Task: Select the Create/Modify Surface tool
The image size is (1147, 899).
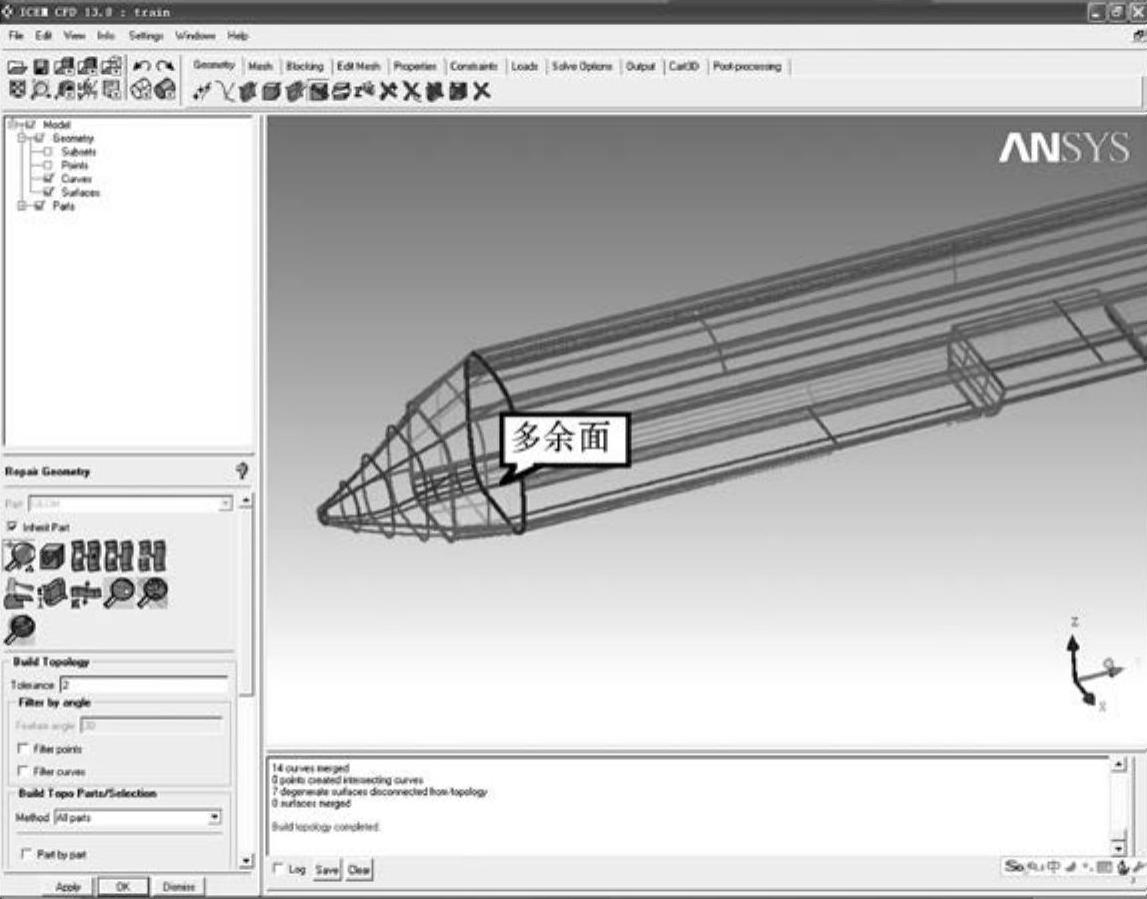Action: (248, 91)
